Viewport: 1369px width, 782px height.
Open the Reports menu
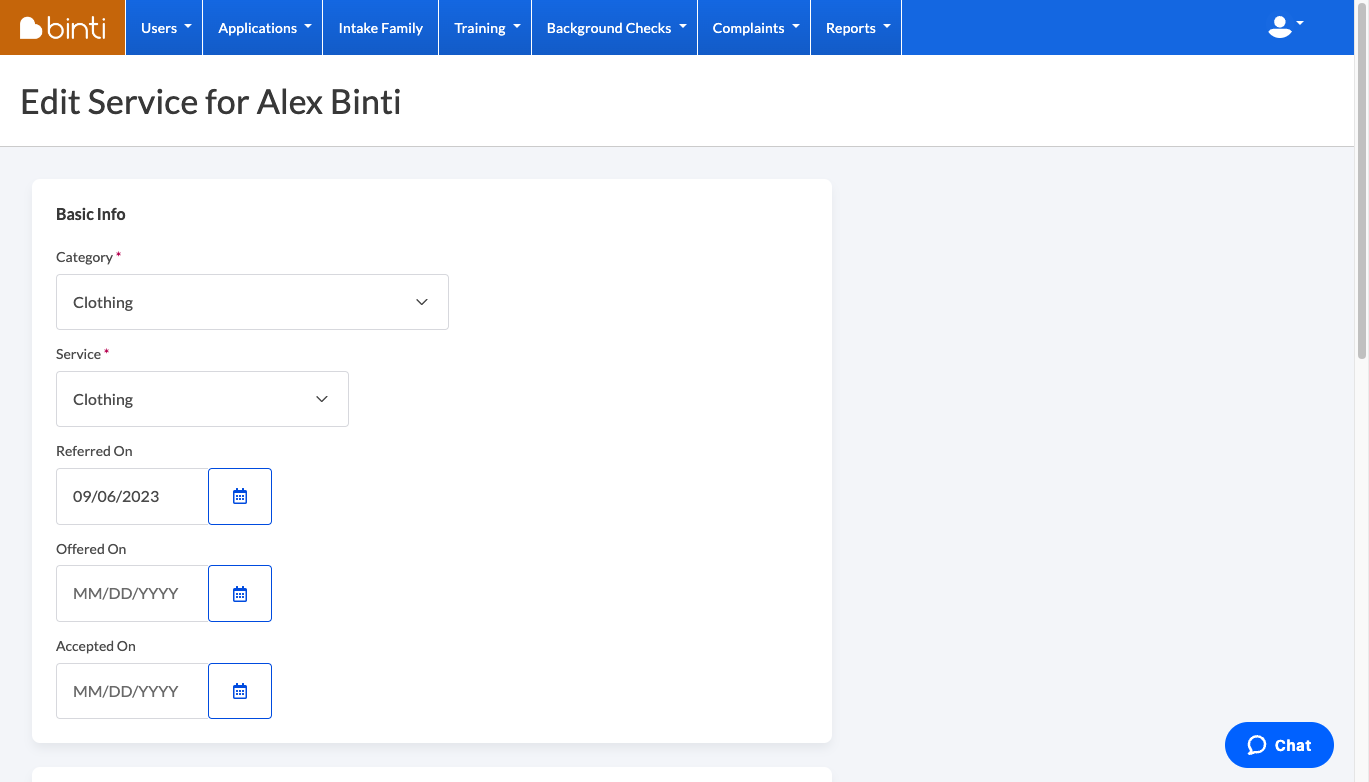857,28
